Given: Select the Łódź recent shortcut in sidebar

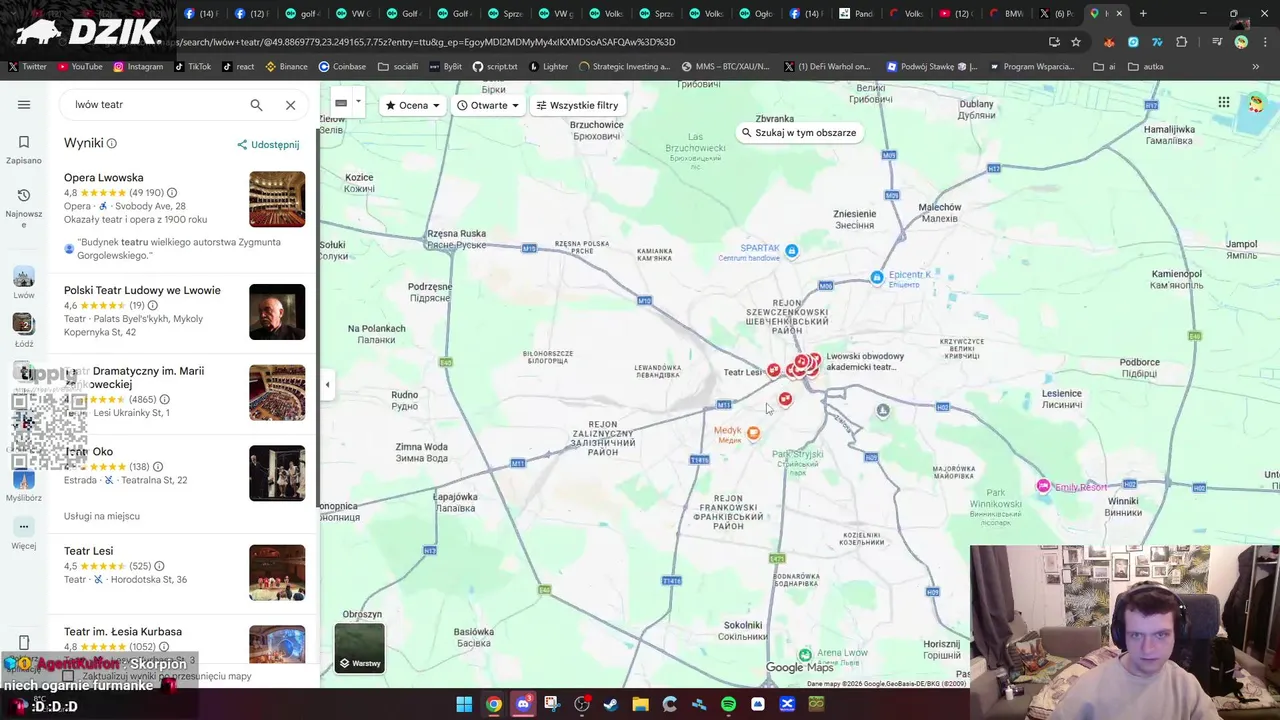Looking at the screenshot, I should tap(24, 331).
